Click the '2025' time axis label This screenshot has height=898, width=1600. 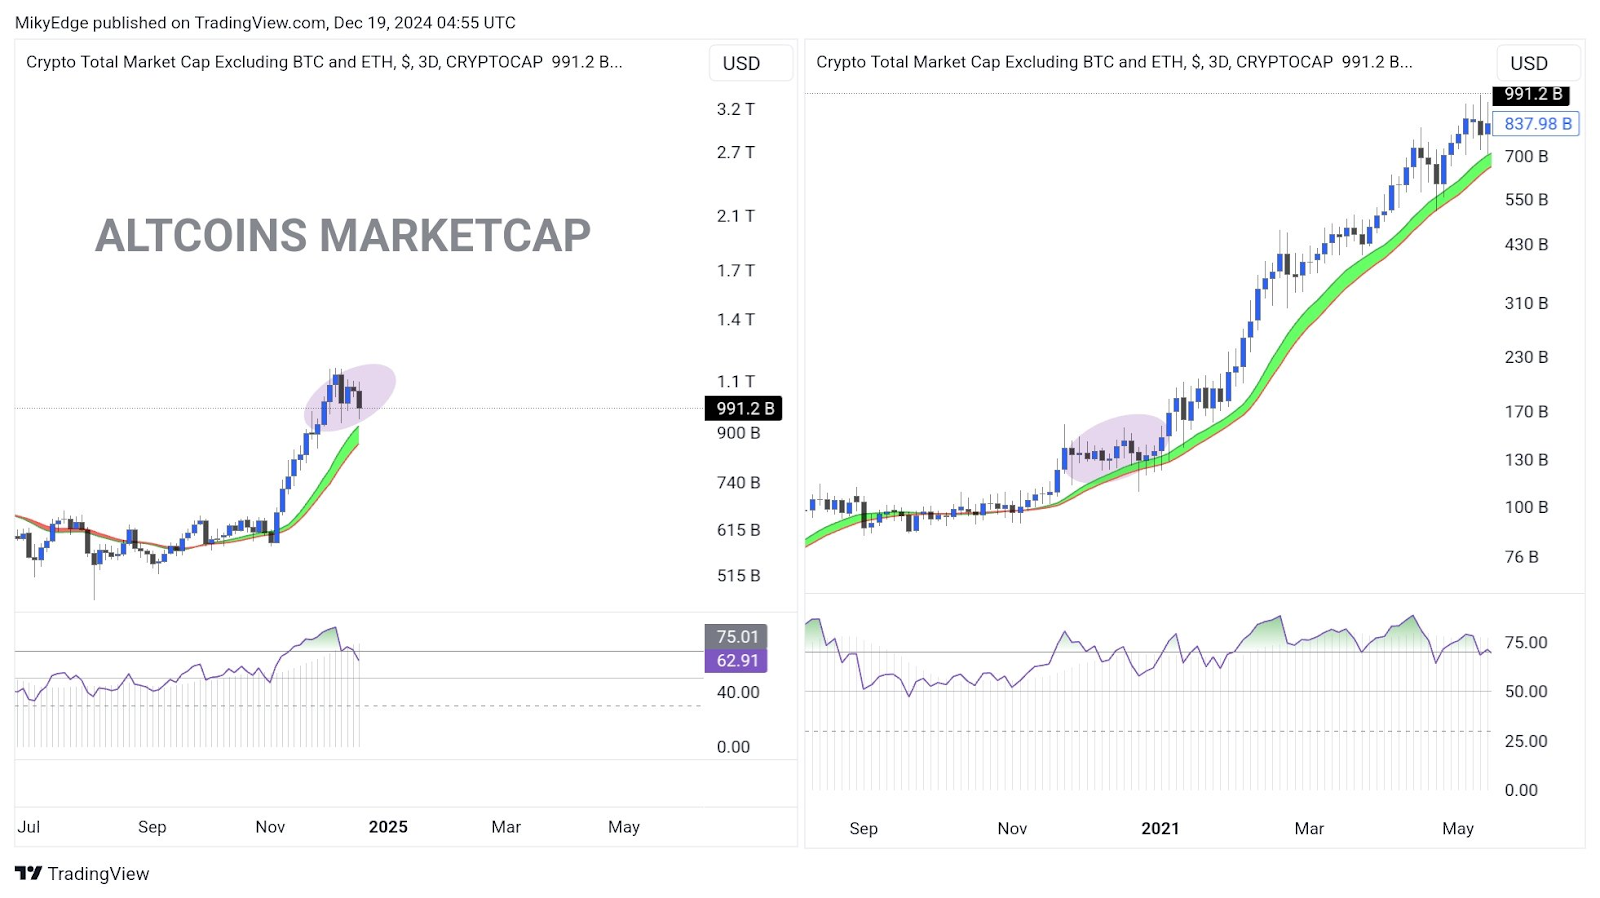(388, 827)
